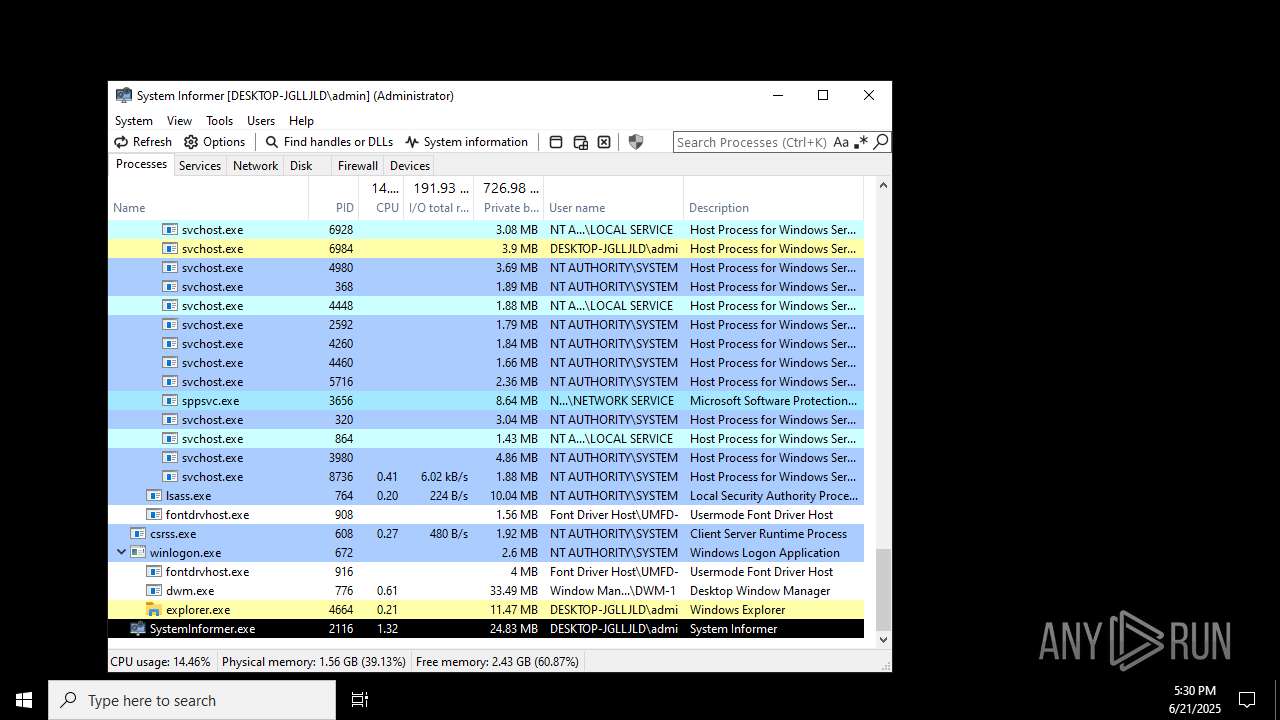Click the winlogon.exe process icon
This screenshot has height=720, width=1280.
click(138, 553)
